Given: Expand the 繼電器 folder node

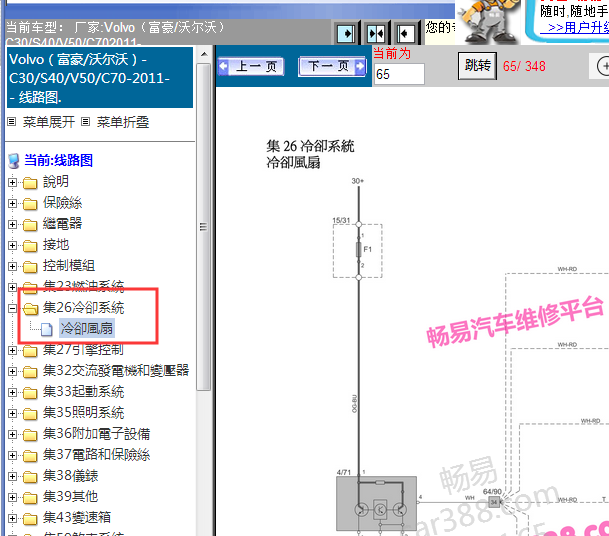Looking at the screenshot, I should pyautogui.click(x=12, y=224).
